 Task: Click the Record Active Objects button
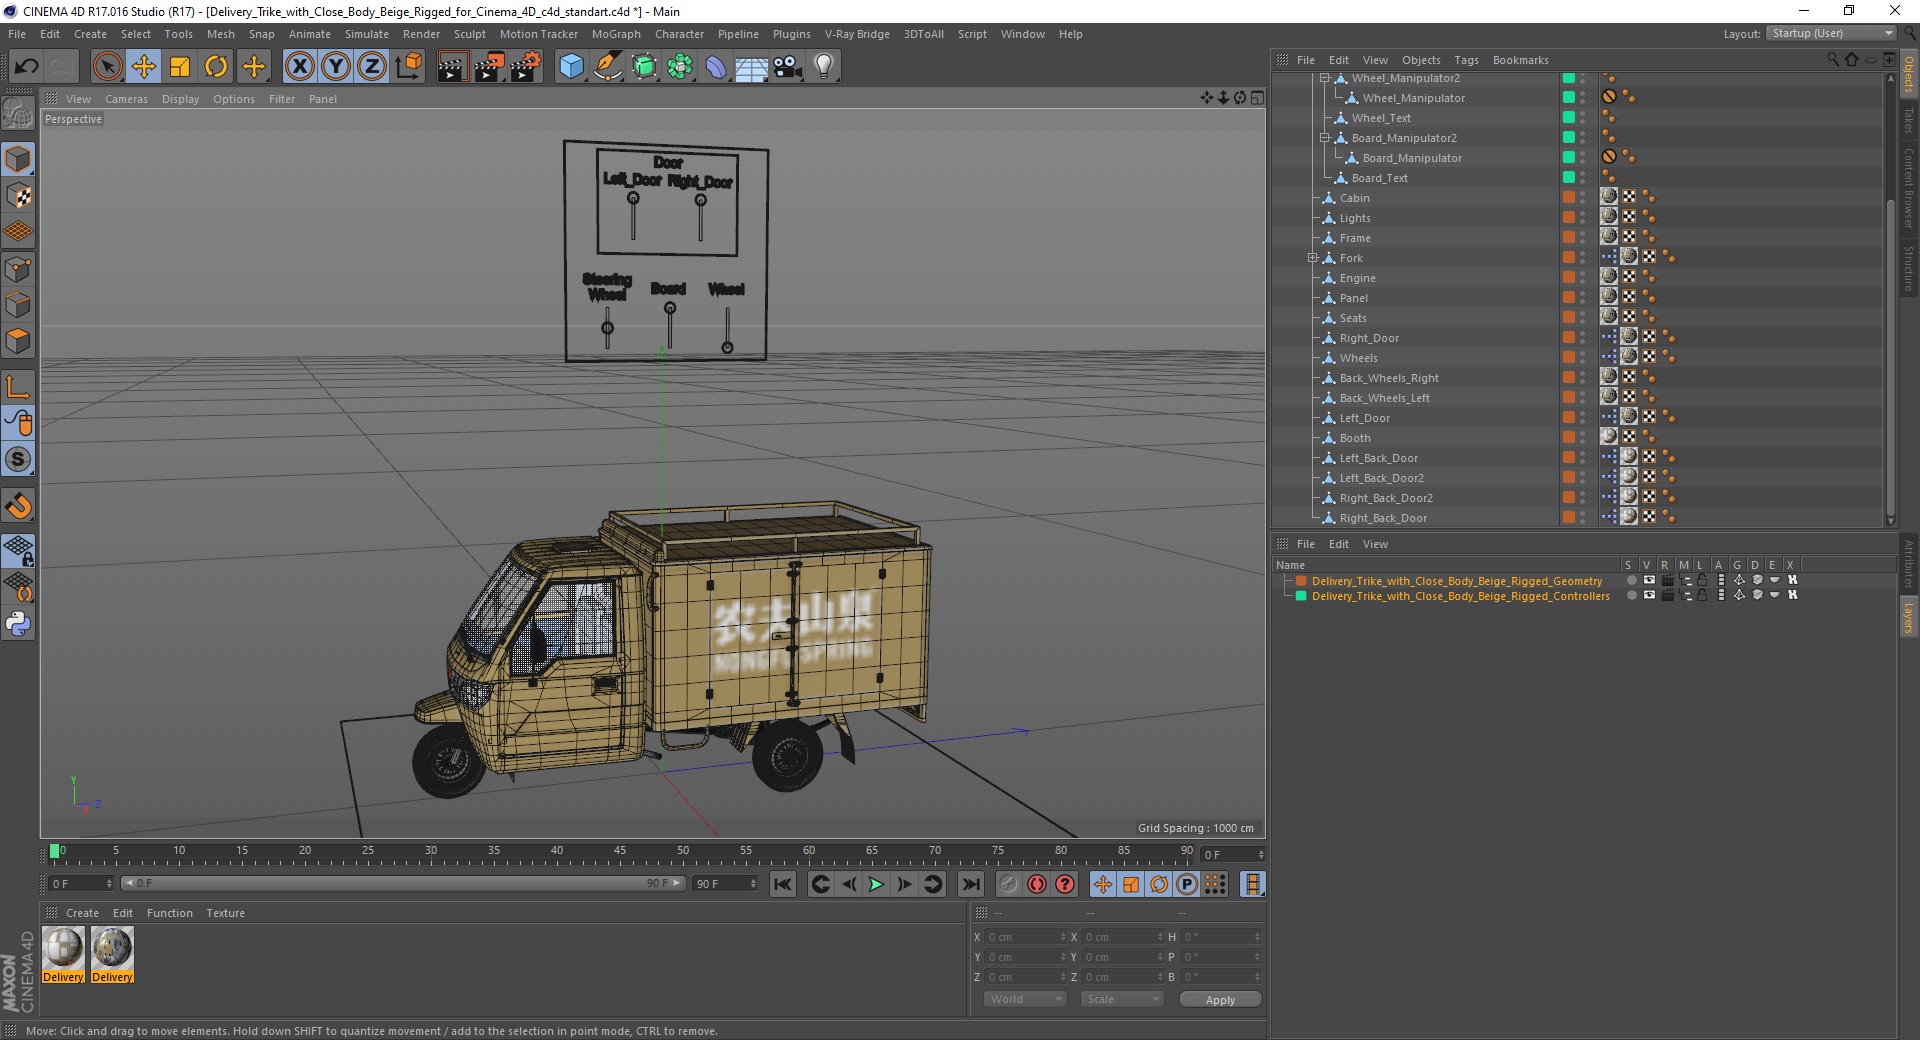(x=1008, y=884)
